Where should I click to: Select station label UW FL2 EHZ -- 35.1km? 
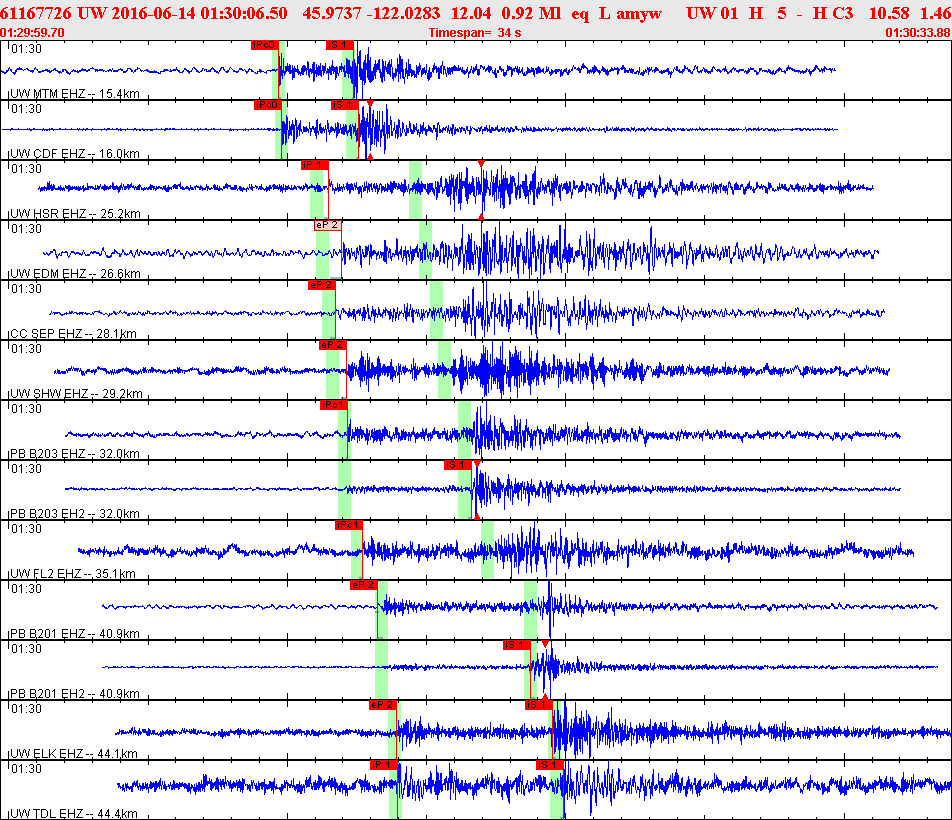[x=73, y=575]
